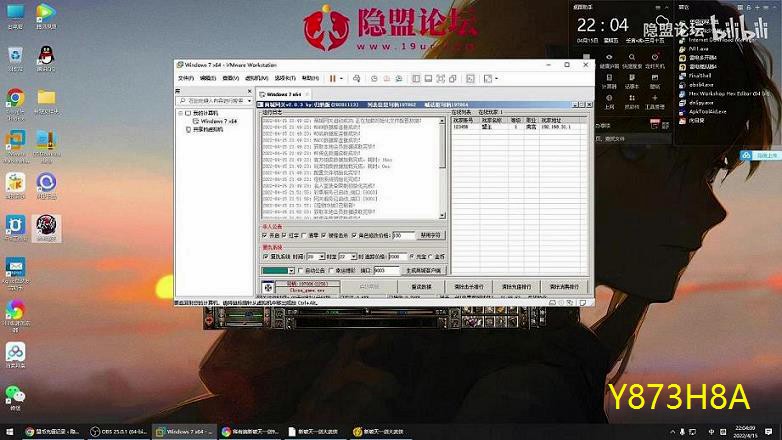Collapse the 我的计算机 tree node
Viewport: 782px width, 440px height.
pyautogui.click(x=181, y=113)
